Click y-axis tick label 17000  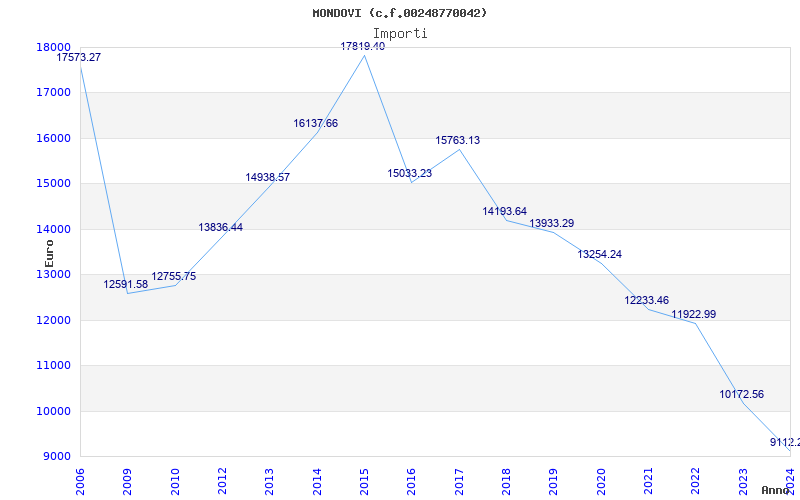pos(53,93)
